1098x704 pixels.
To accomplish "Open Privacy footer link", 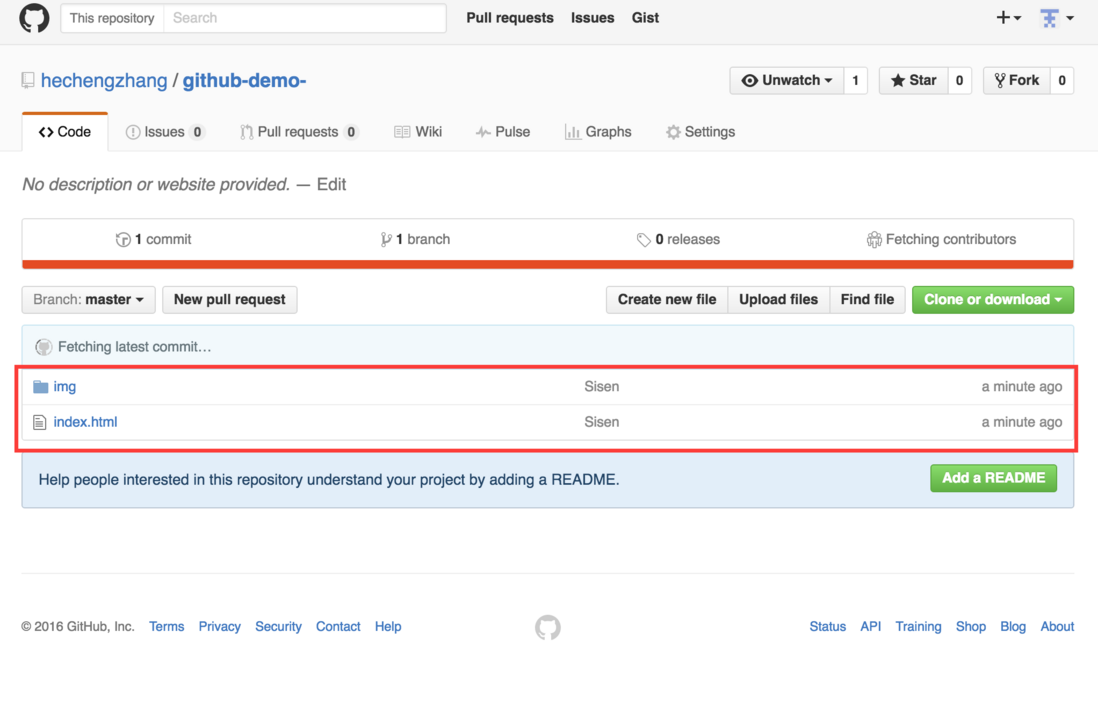I will [219, 627].
